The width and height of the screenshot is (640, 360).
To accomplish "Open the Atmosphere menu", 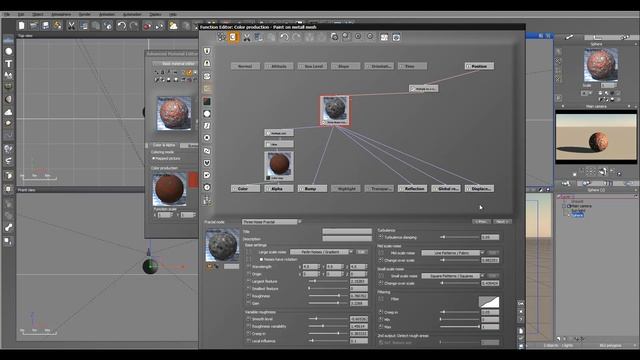I will coord(61,14).
